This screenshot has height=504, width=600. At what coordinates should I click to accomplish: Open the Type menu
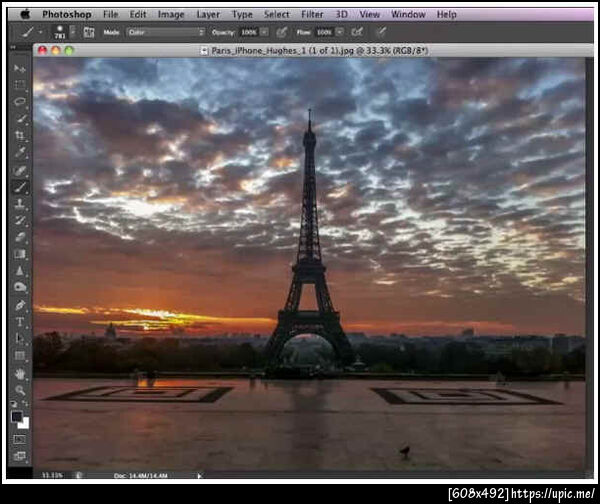242,15
